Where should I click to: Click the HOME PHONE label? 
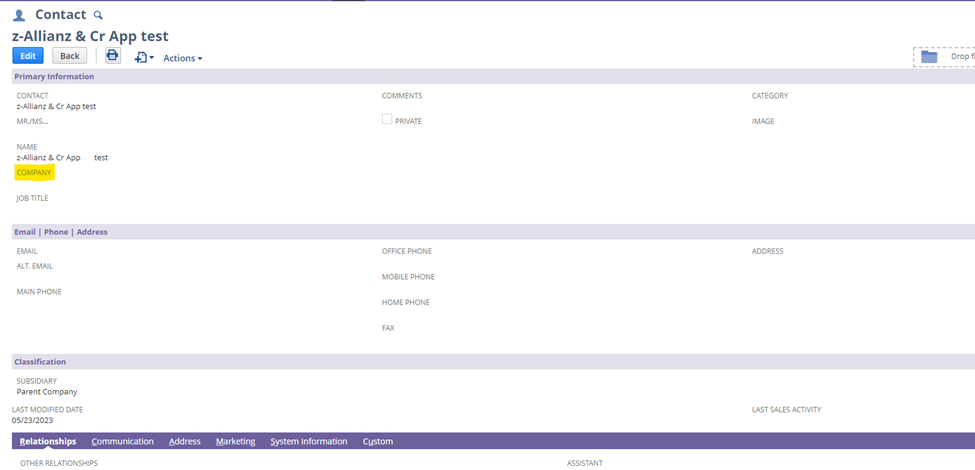pyautogui.click(x=406, y=302)
